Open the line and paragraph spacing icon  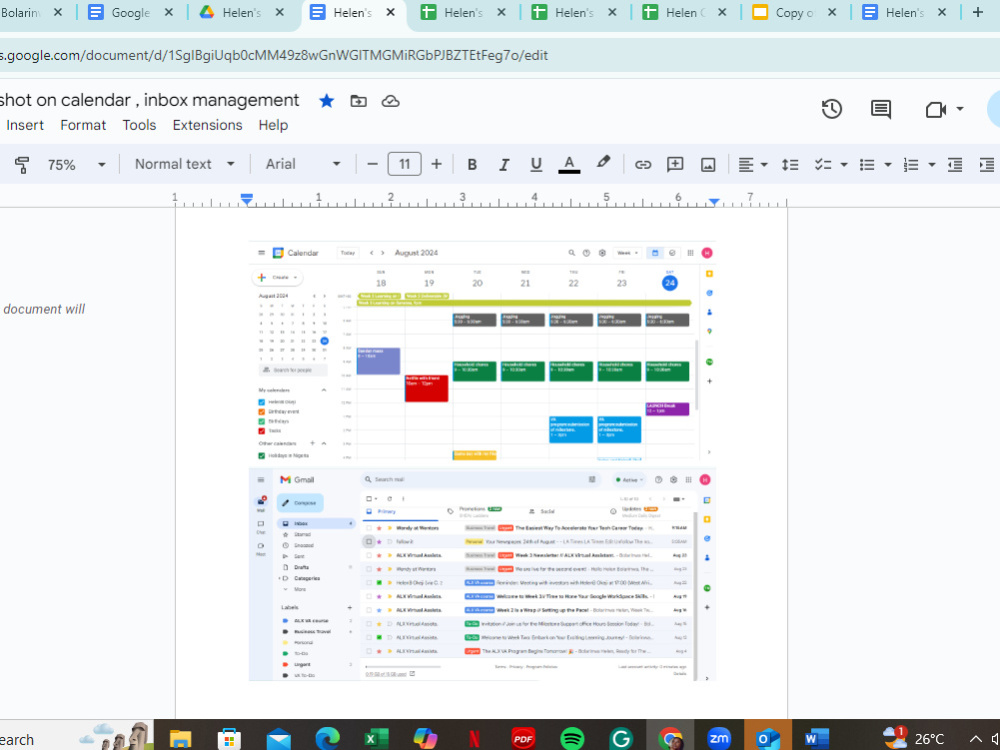[x=790, y=165]
